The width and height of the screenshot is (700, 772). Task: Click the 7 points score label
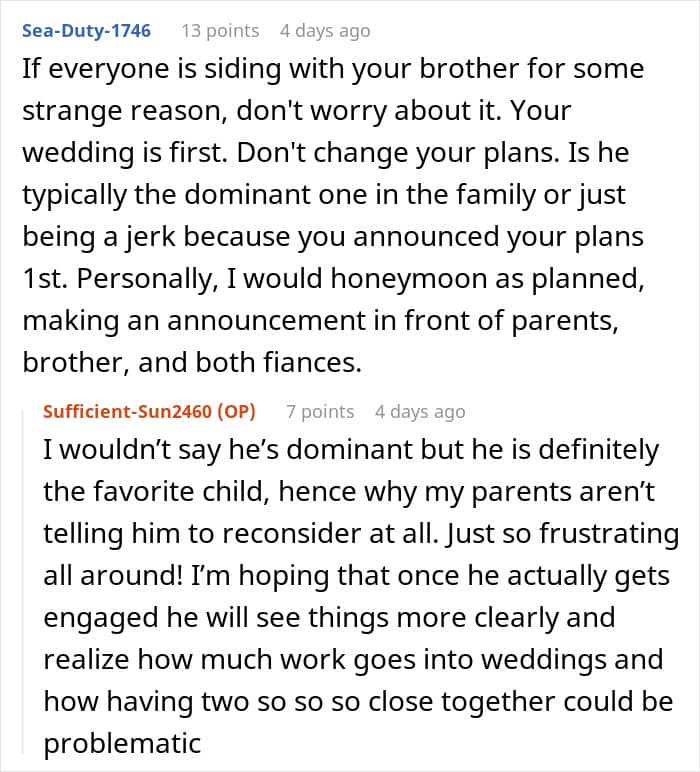(x=320, y=411)
